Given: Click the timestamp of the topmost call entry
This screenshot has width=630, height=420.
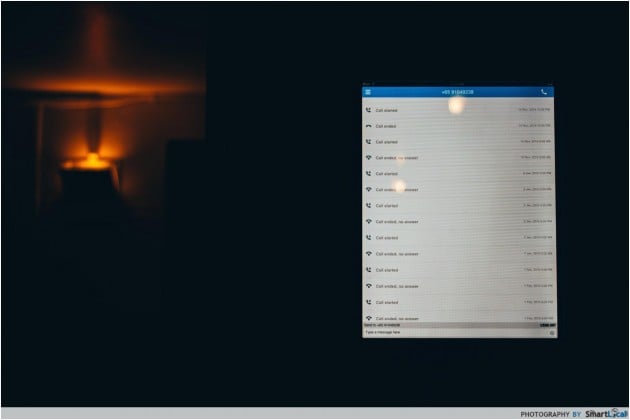Looking at the screenshot, I should coord(535,110).
